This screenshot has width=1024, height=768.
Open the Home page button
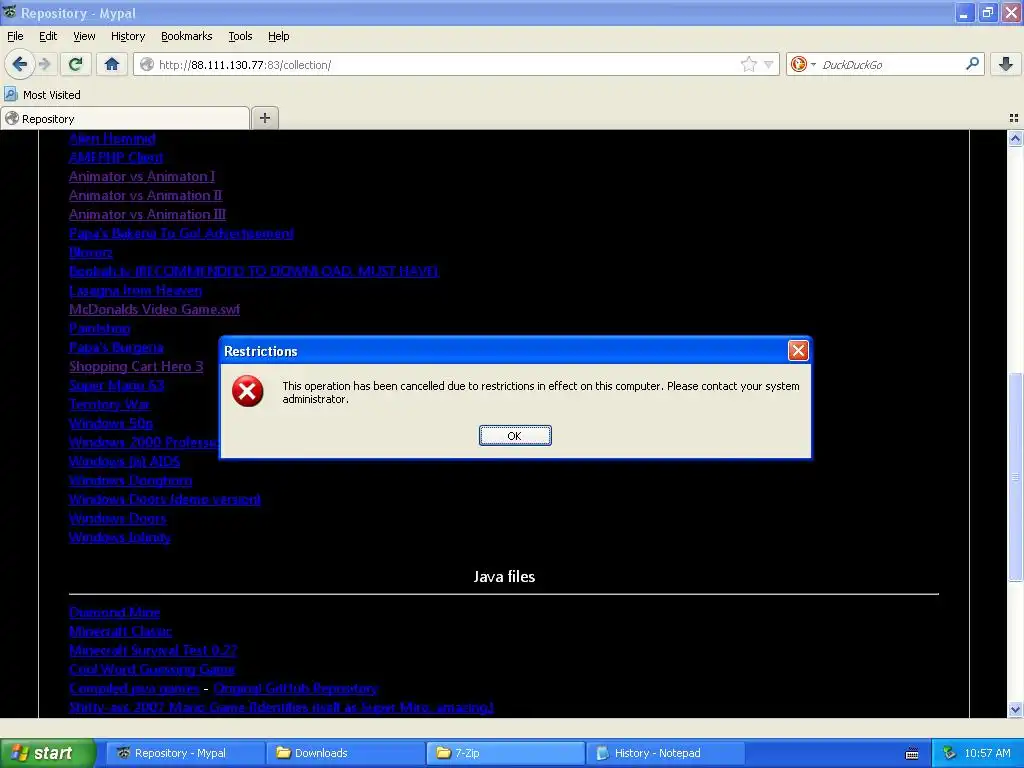112,64
